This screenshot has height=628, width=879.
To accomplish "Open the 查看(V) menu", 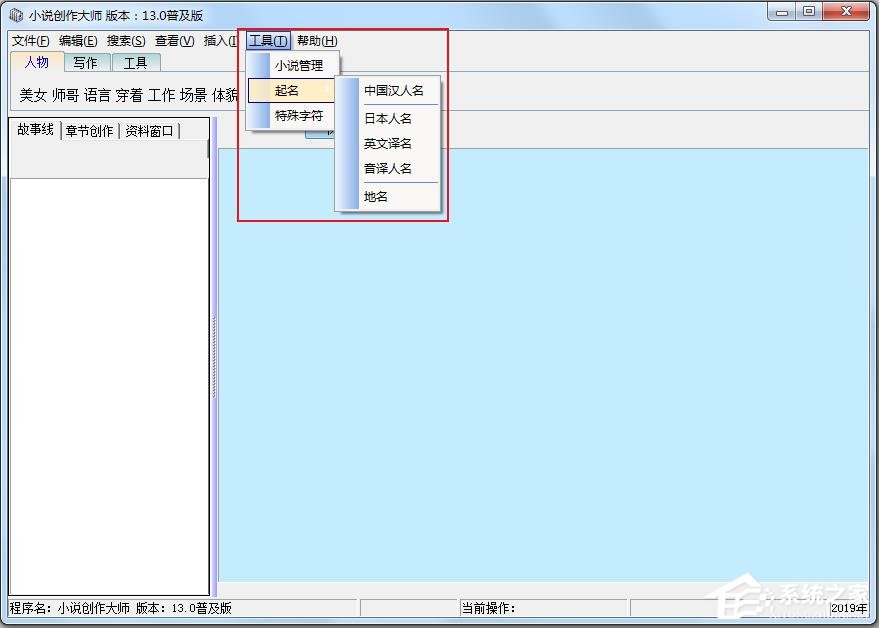I will point(174,41).
